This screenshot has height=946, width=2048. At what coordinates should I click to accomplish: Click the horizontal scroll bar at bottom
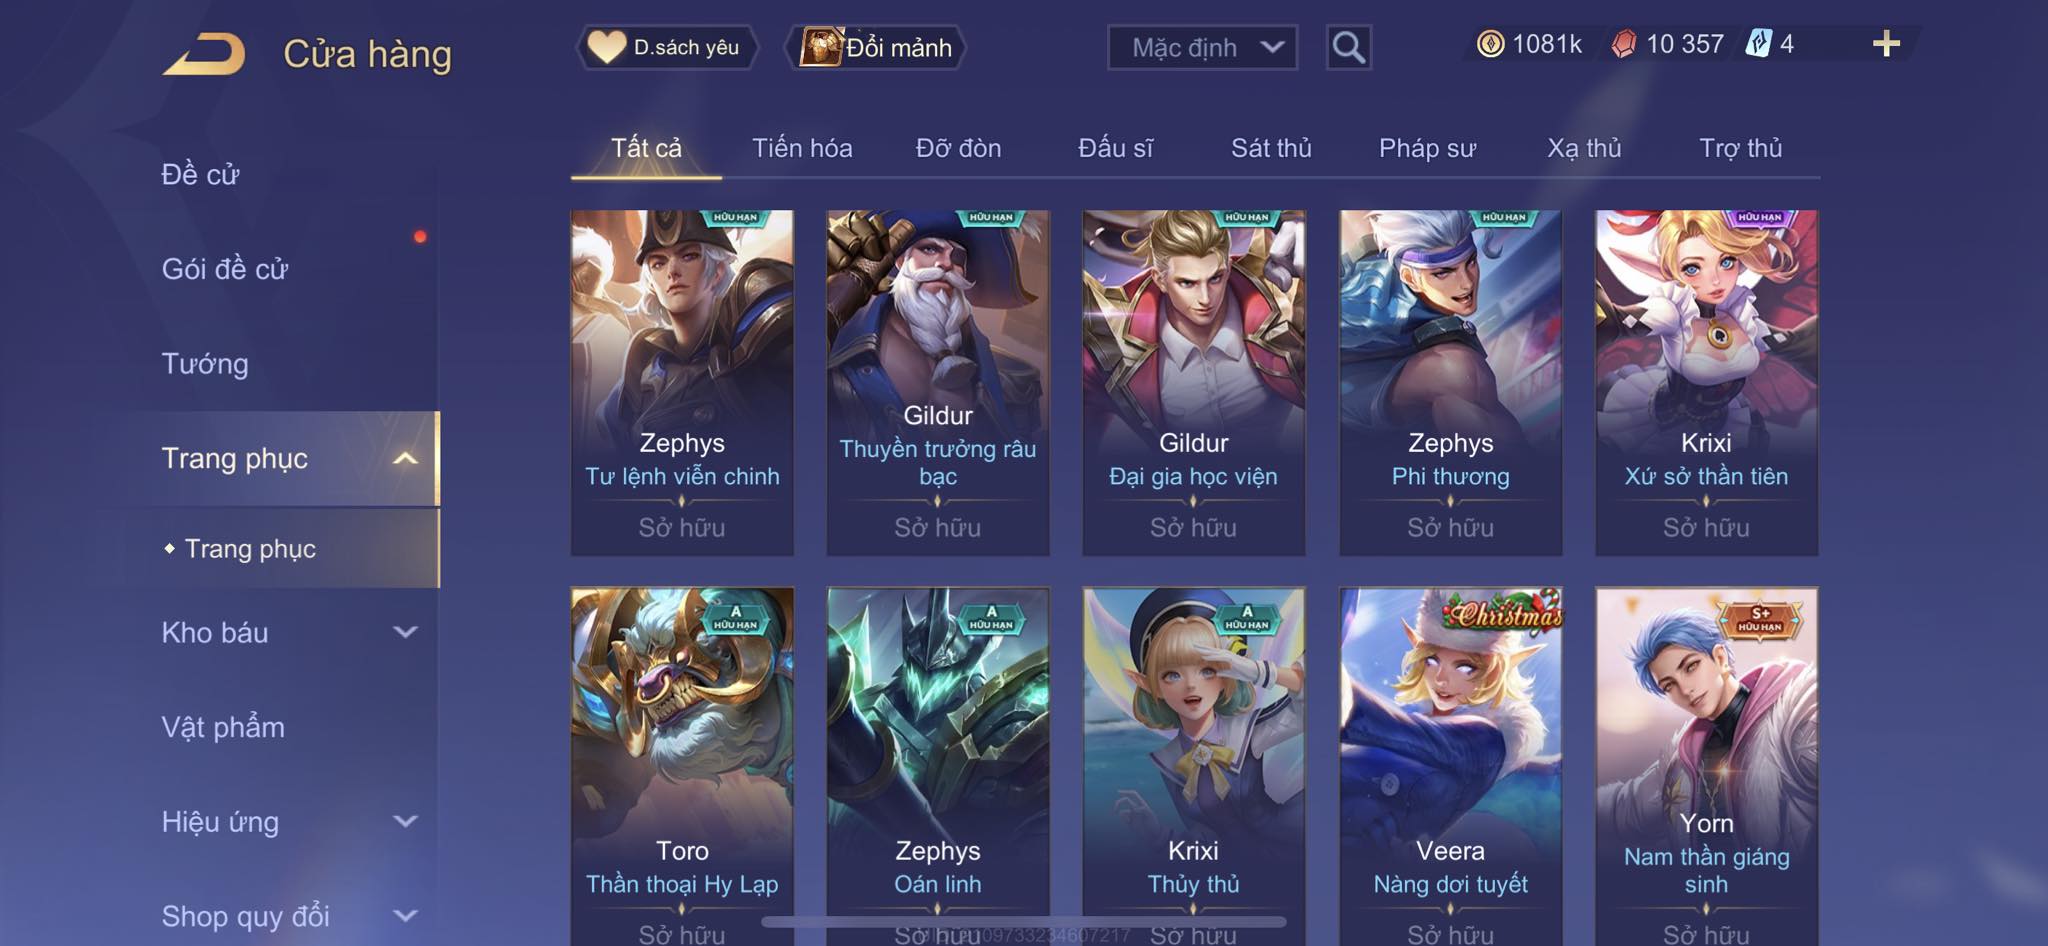point(1023,921)
